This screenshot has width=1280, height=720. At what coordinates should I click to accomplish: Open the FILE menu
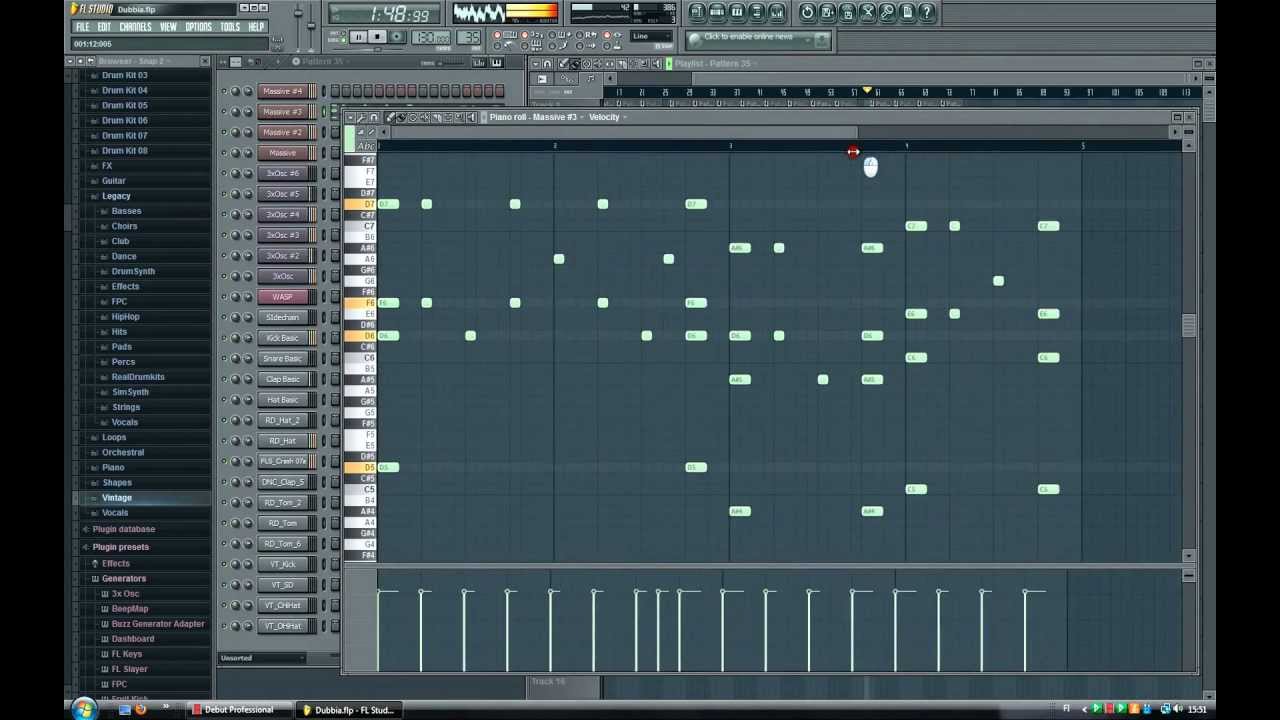pyautogui.click(x=83, y=27)
